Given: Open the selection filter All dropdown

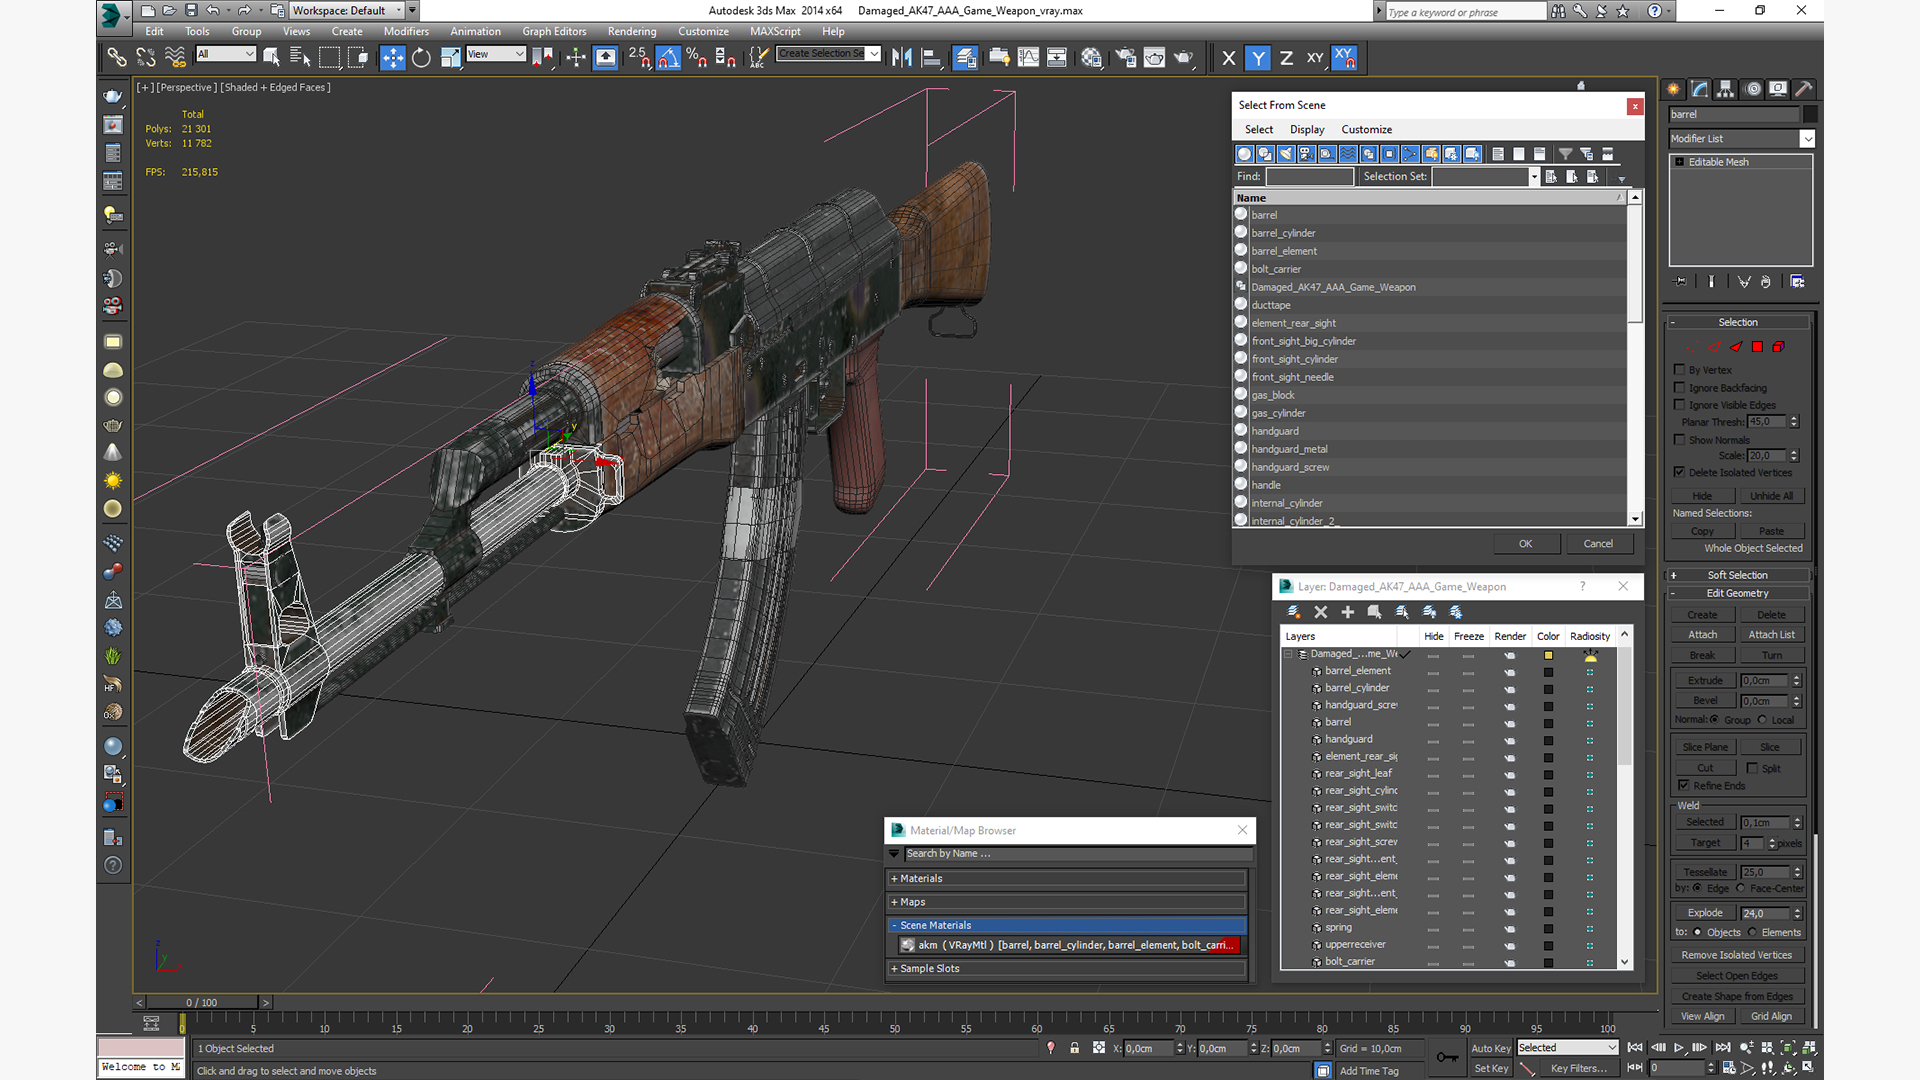Looking at the screenshot, I should (226, 54).
